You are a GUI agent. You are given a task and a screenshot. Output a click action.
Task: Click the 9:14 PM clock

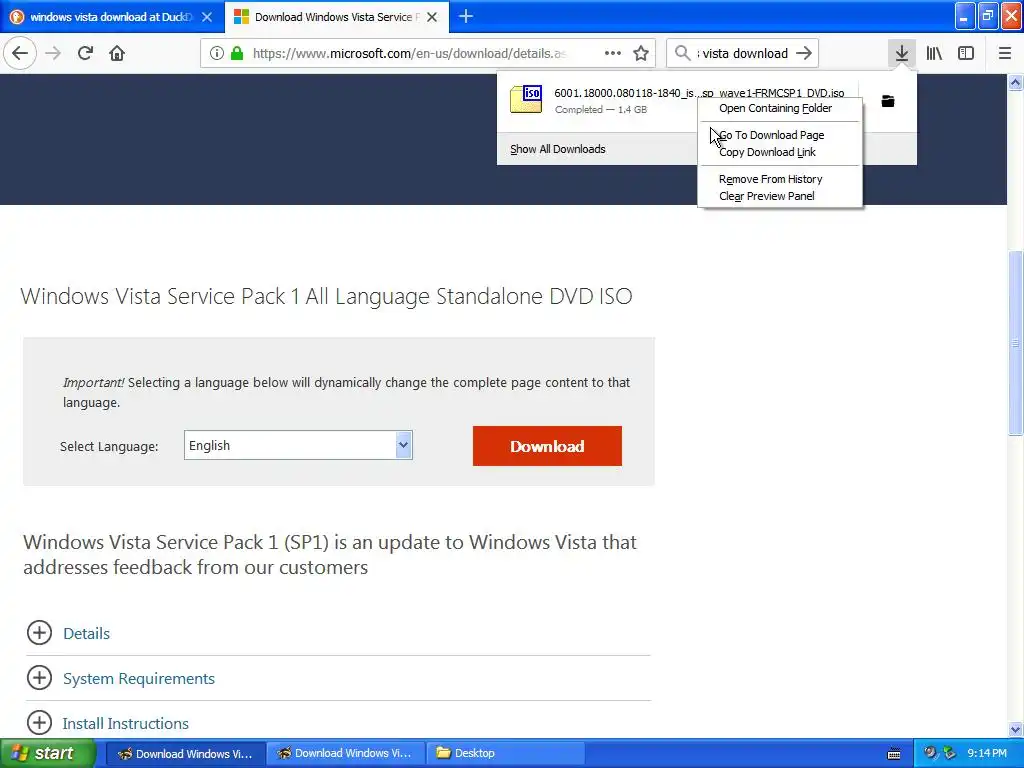coord(987,754)
